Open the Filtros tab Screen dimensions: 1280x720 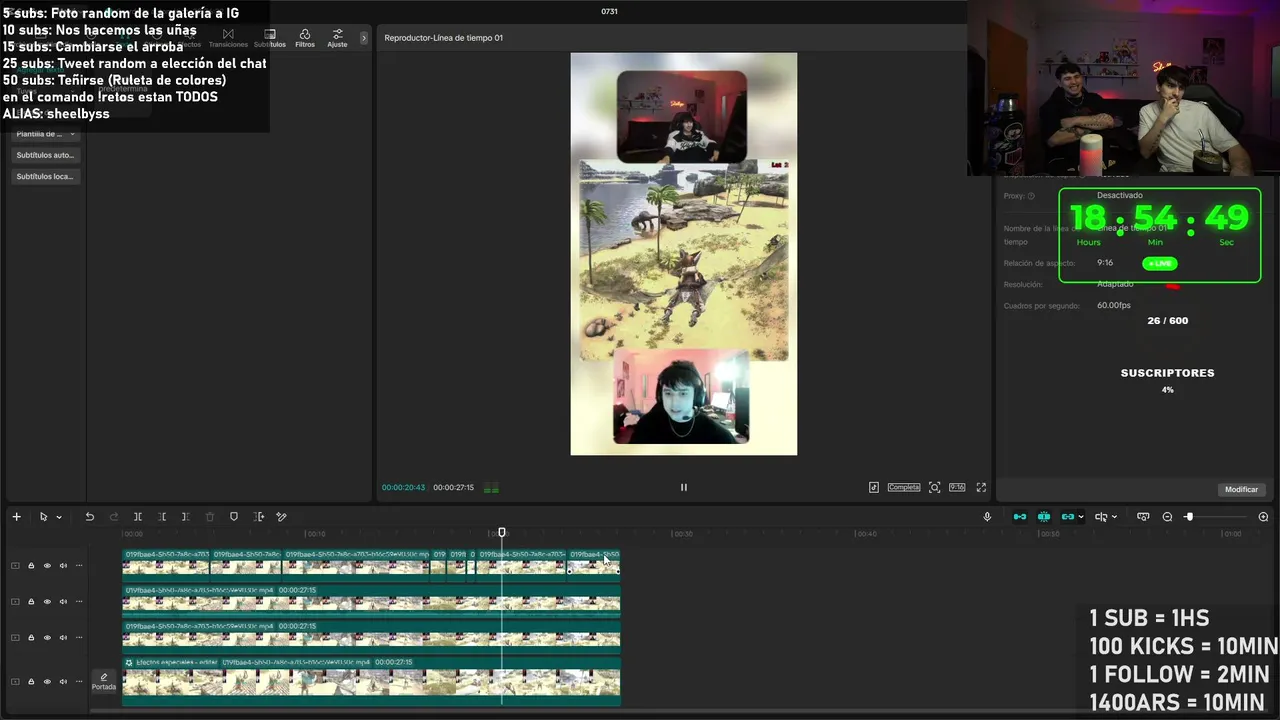coord(305,38)
